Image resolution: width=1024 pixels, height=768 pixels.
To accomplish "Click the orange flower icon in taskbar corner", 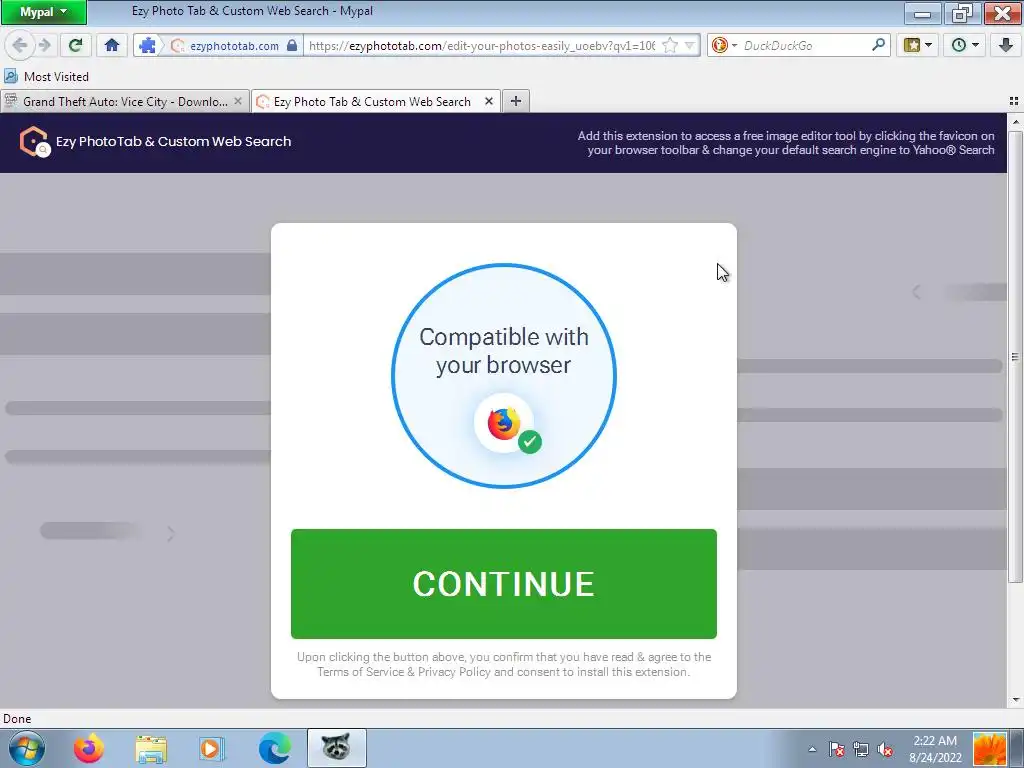I will pyautogui.click(x=989, y=748).
